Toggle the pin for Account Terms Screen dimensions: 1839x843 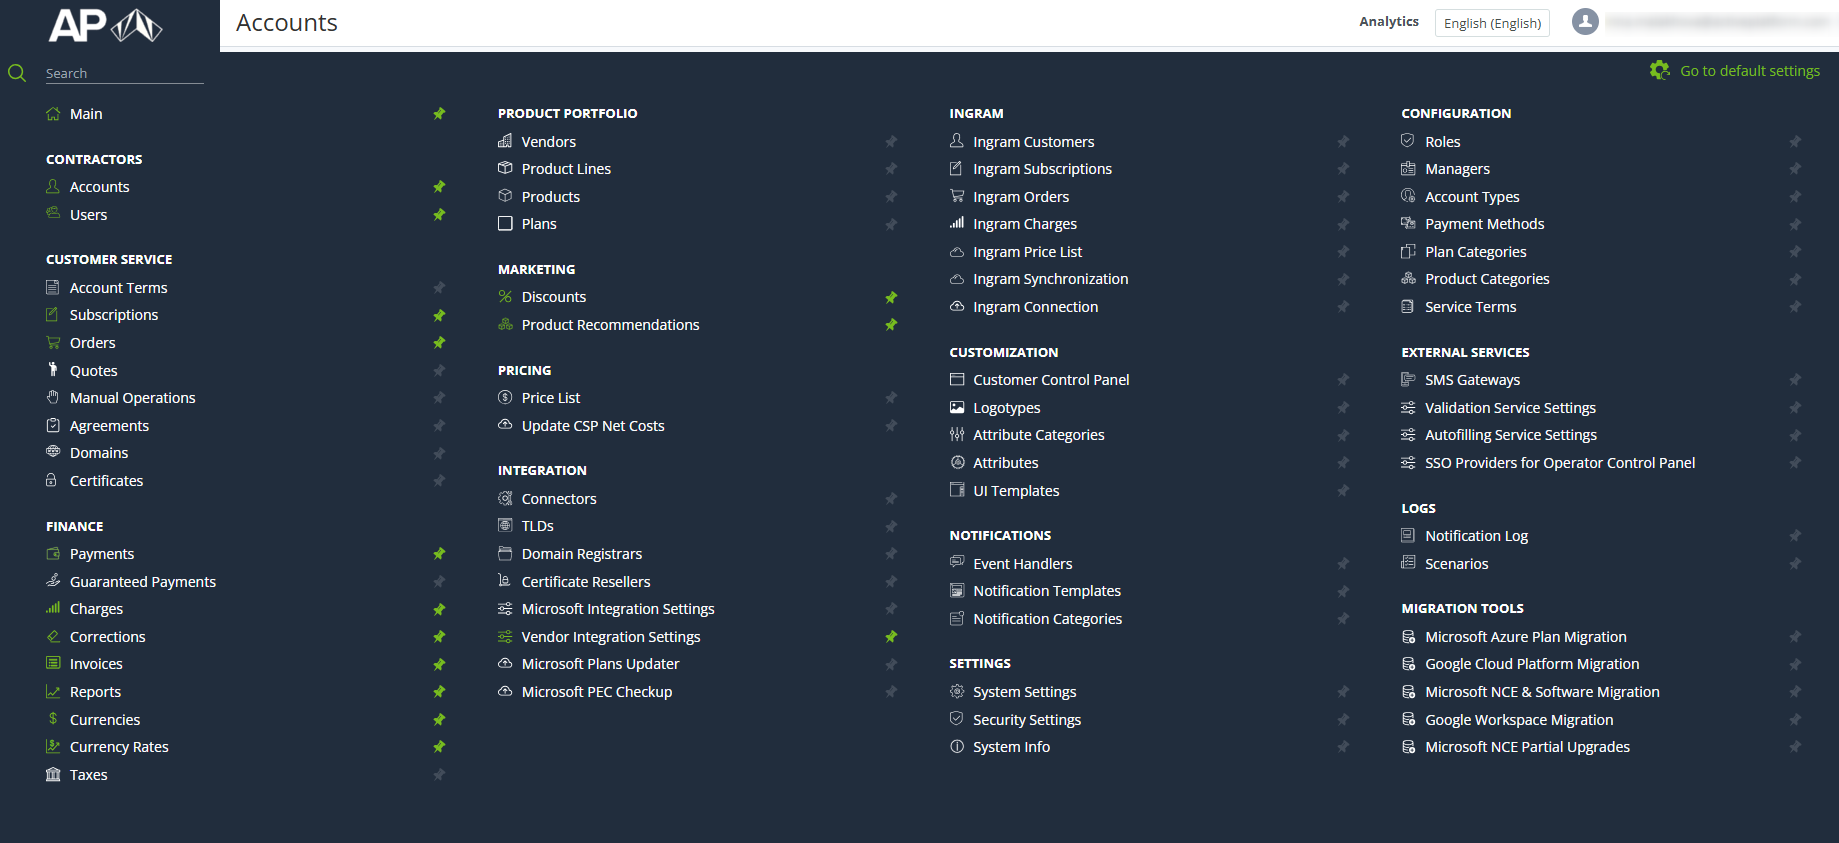439,287
